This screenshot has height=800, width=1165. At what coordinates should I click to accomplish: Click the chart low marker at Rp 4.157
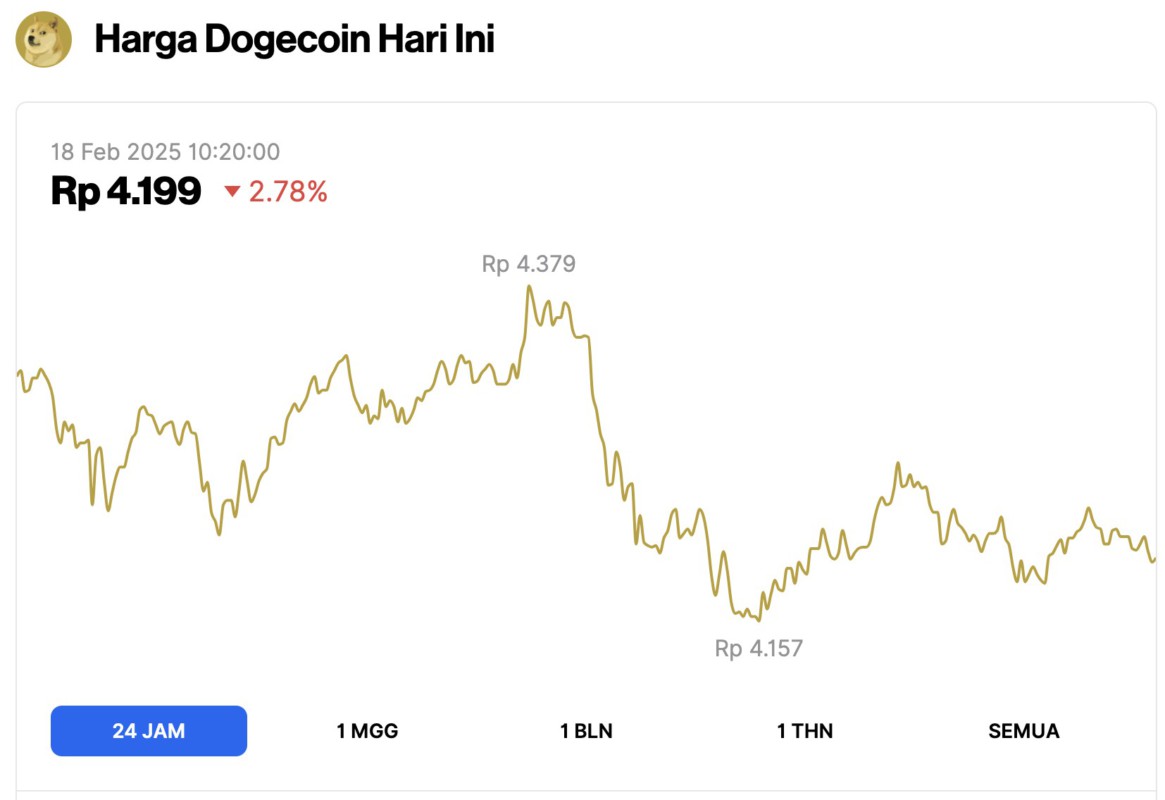(757, 648)
